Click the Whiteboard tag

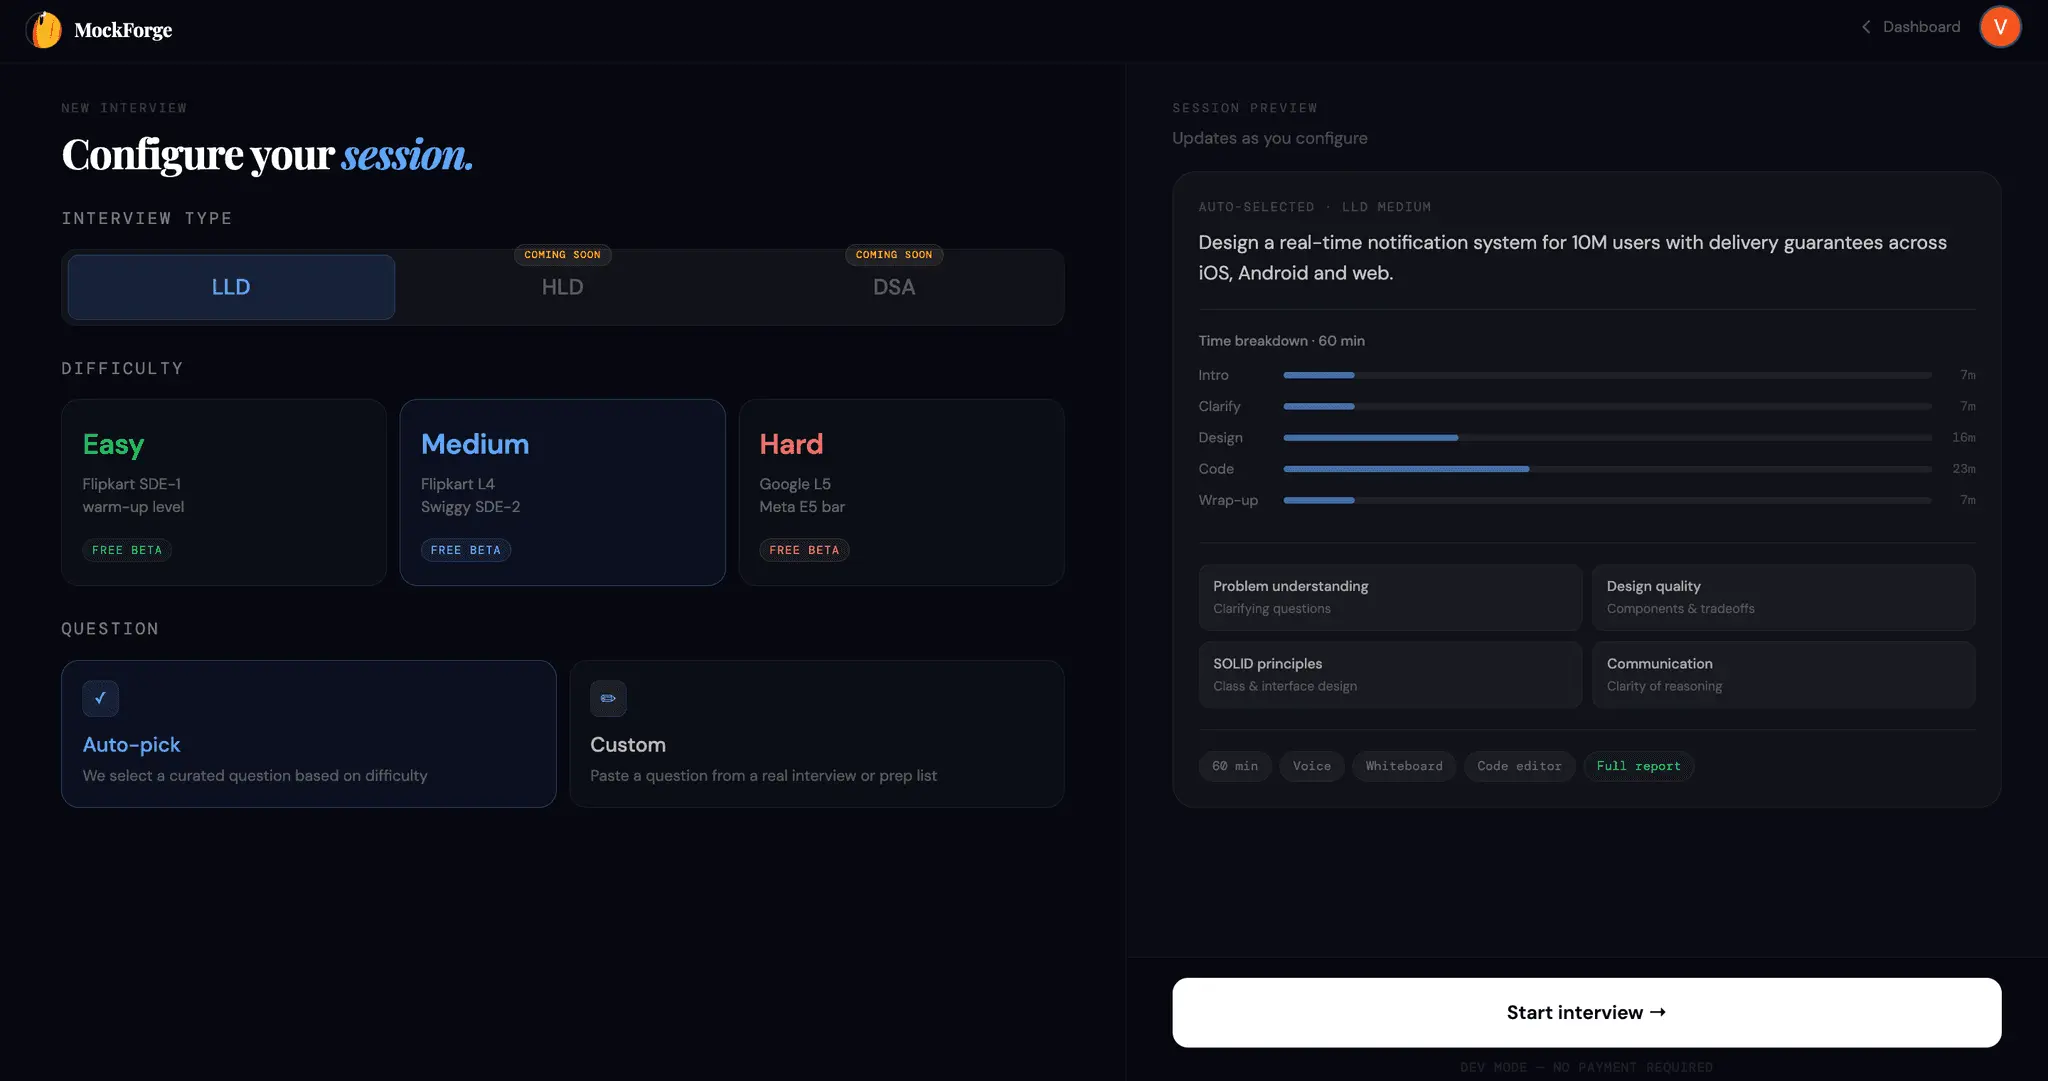click(1404, 766)
